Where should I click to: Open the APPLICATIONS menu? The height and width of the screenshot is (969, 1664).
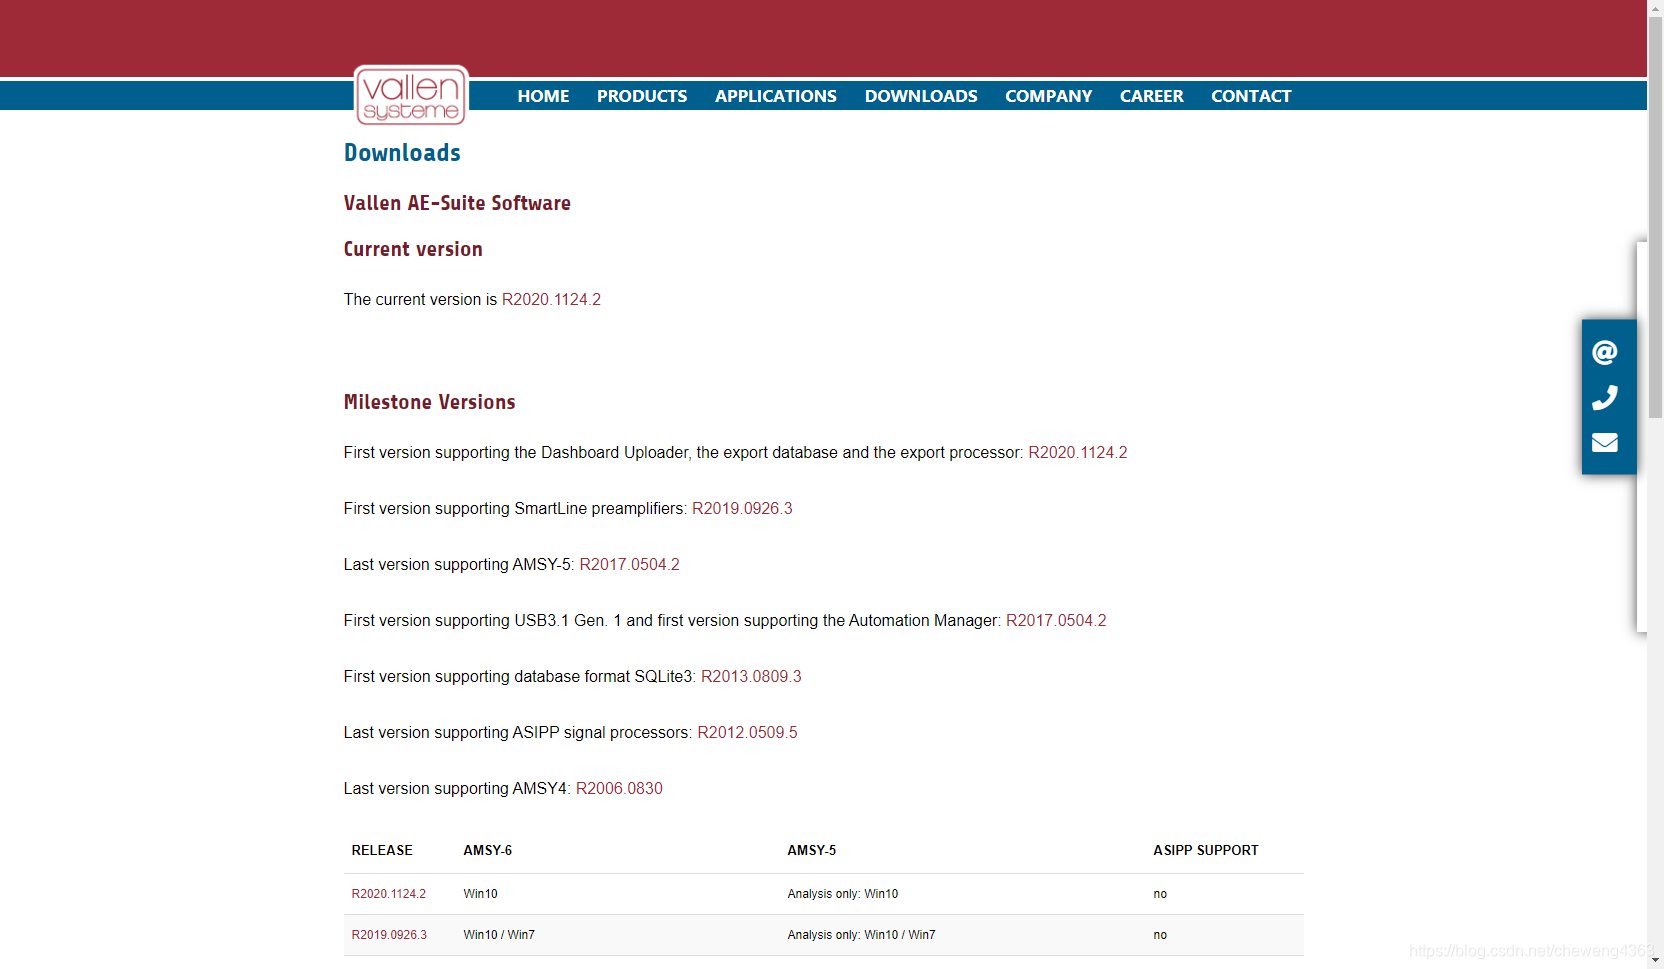point(776,96)
